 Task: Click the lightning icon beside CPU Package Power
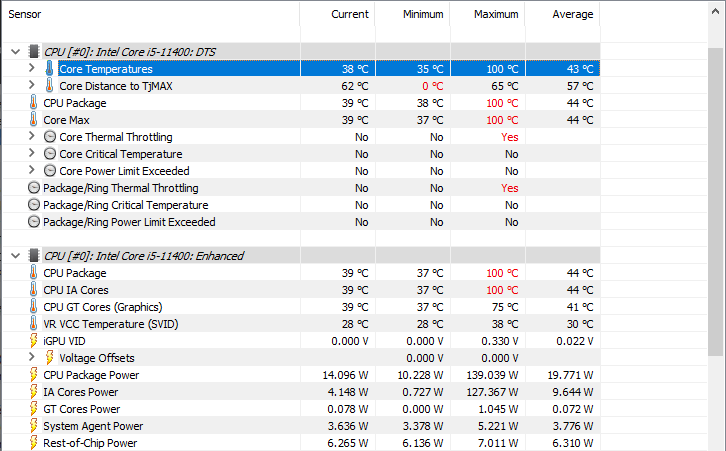click(34, 375)
